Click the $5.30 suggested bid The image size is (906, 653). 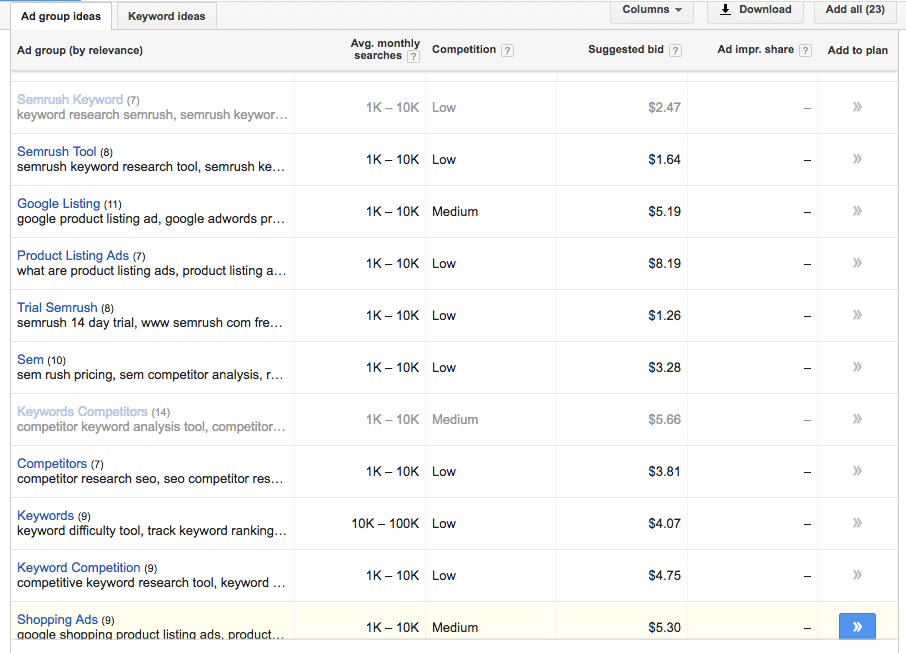click(x=664, y=628)
